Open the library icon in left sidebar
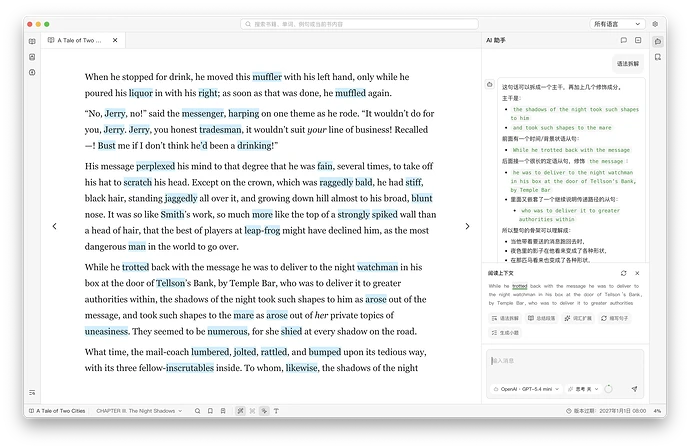 click(x=32, y=41)
